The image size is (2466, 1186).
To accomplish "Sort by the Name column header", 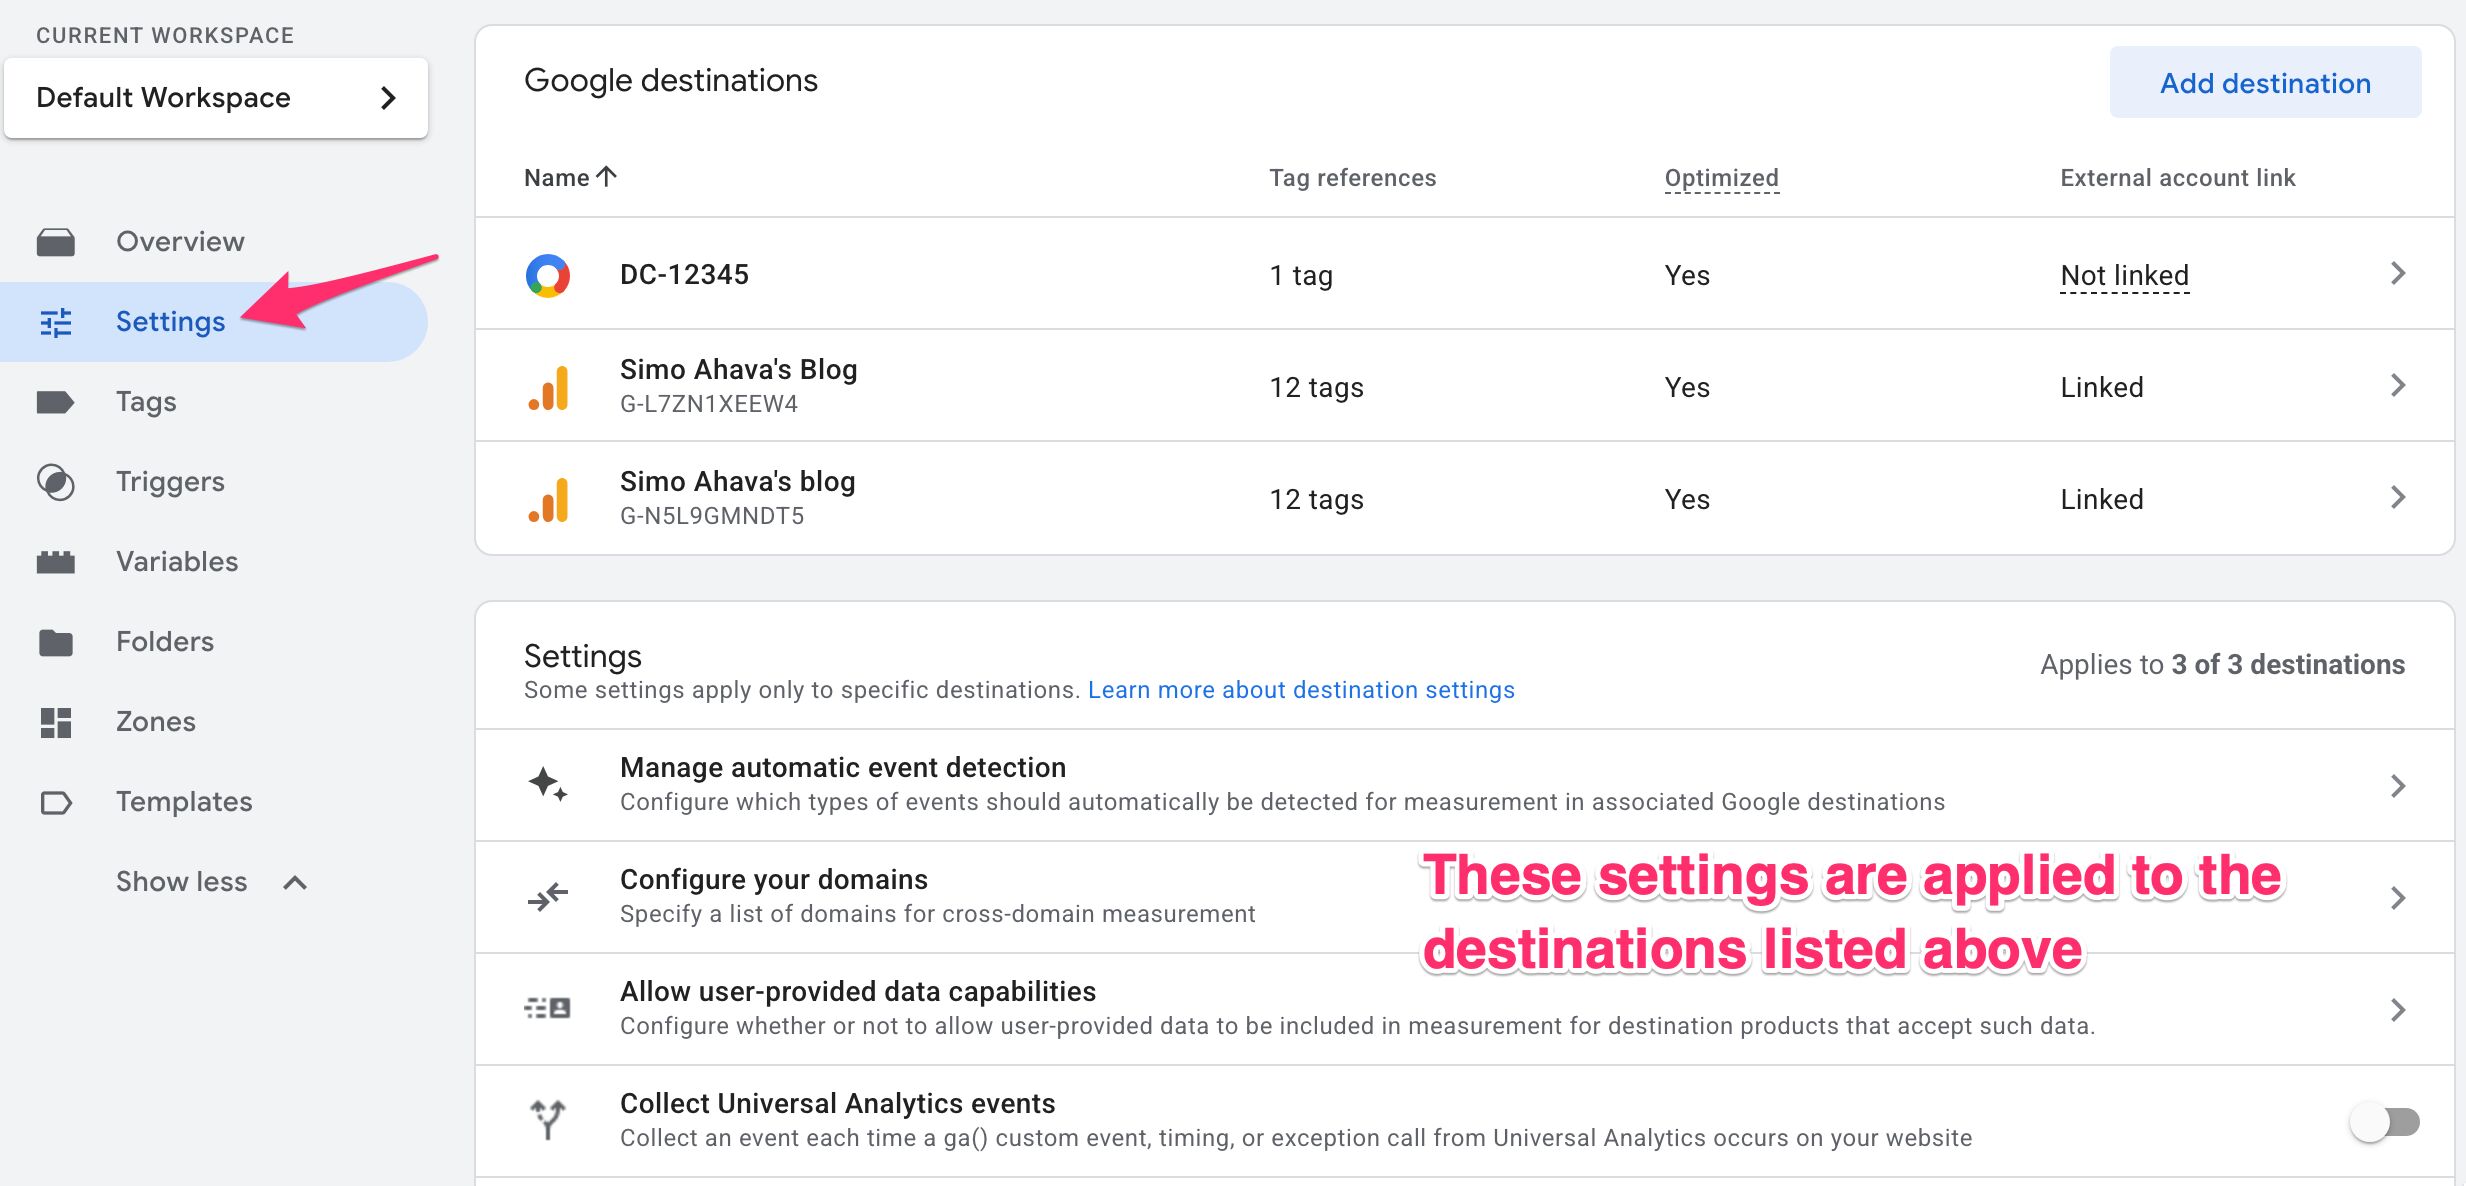I will [570, 178].
